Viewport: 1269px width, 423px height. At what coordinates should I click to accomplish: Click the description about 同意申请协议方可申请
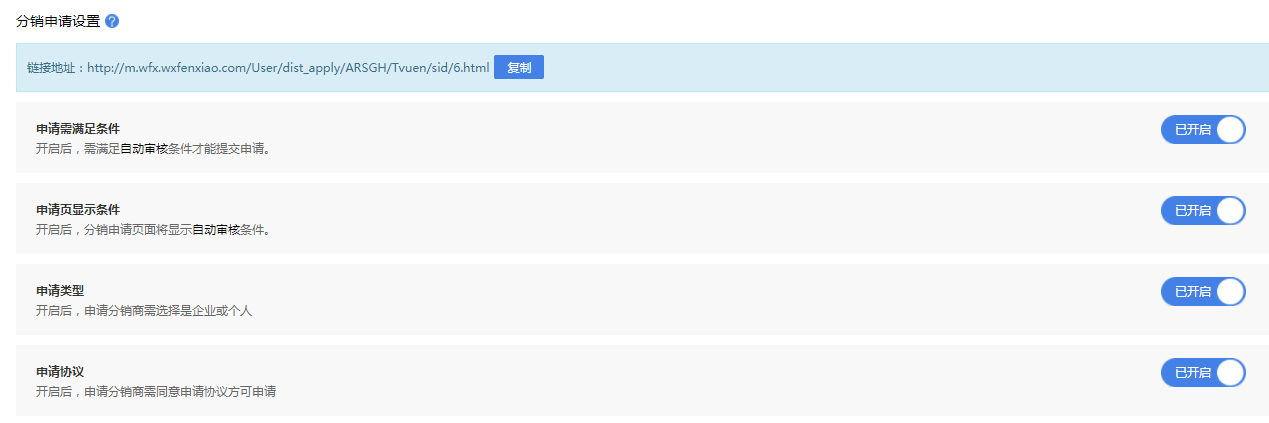[x=156, y=392]
